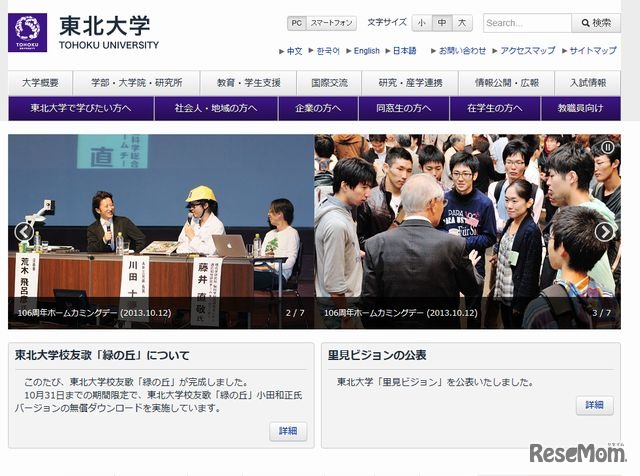Click heading 東北大学校友歌「緑の丘」について

(102, 355)
